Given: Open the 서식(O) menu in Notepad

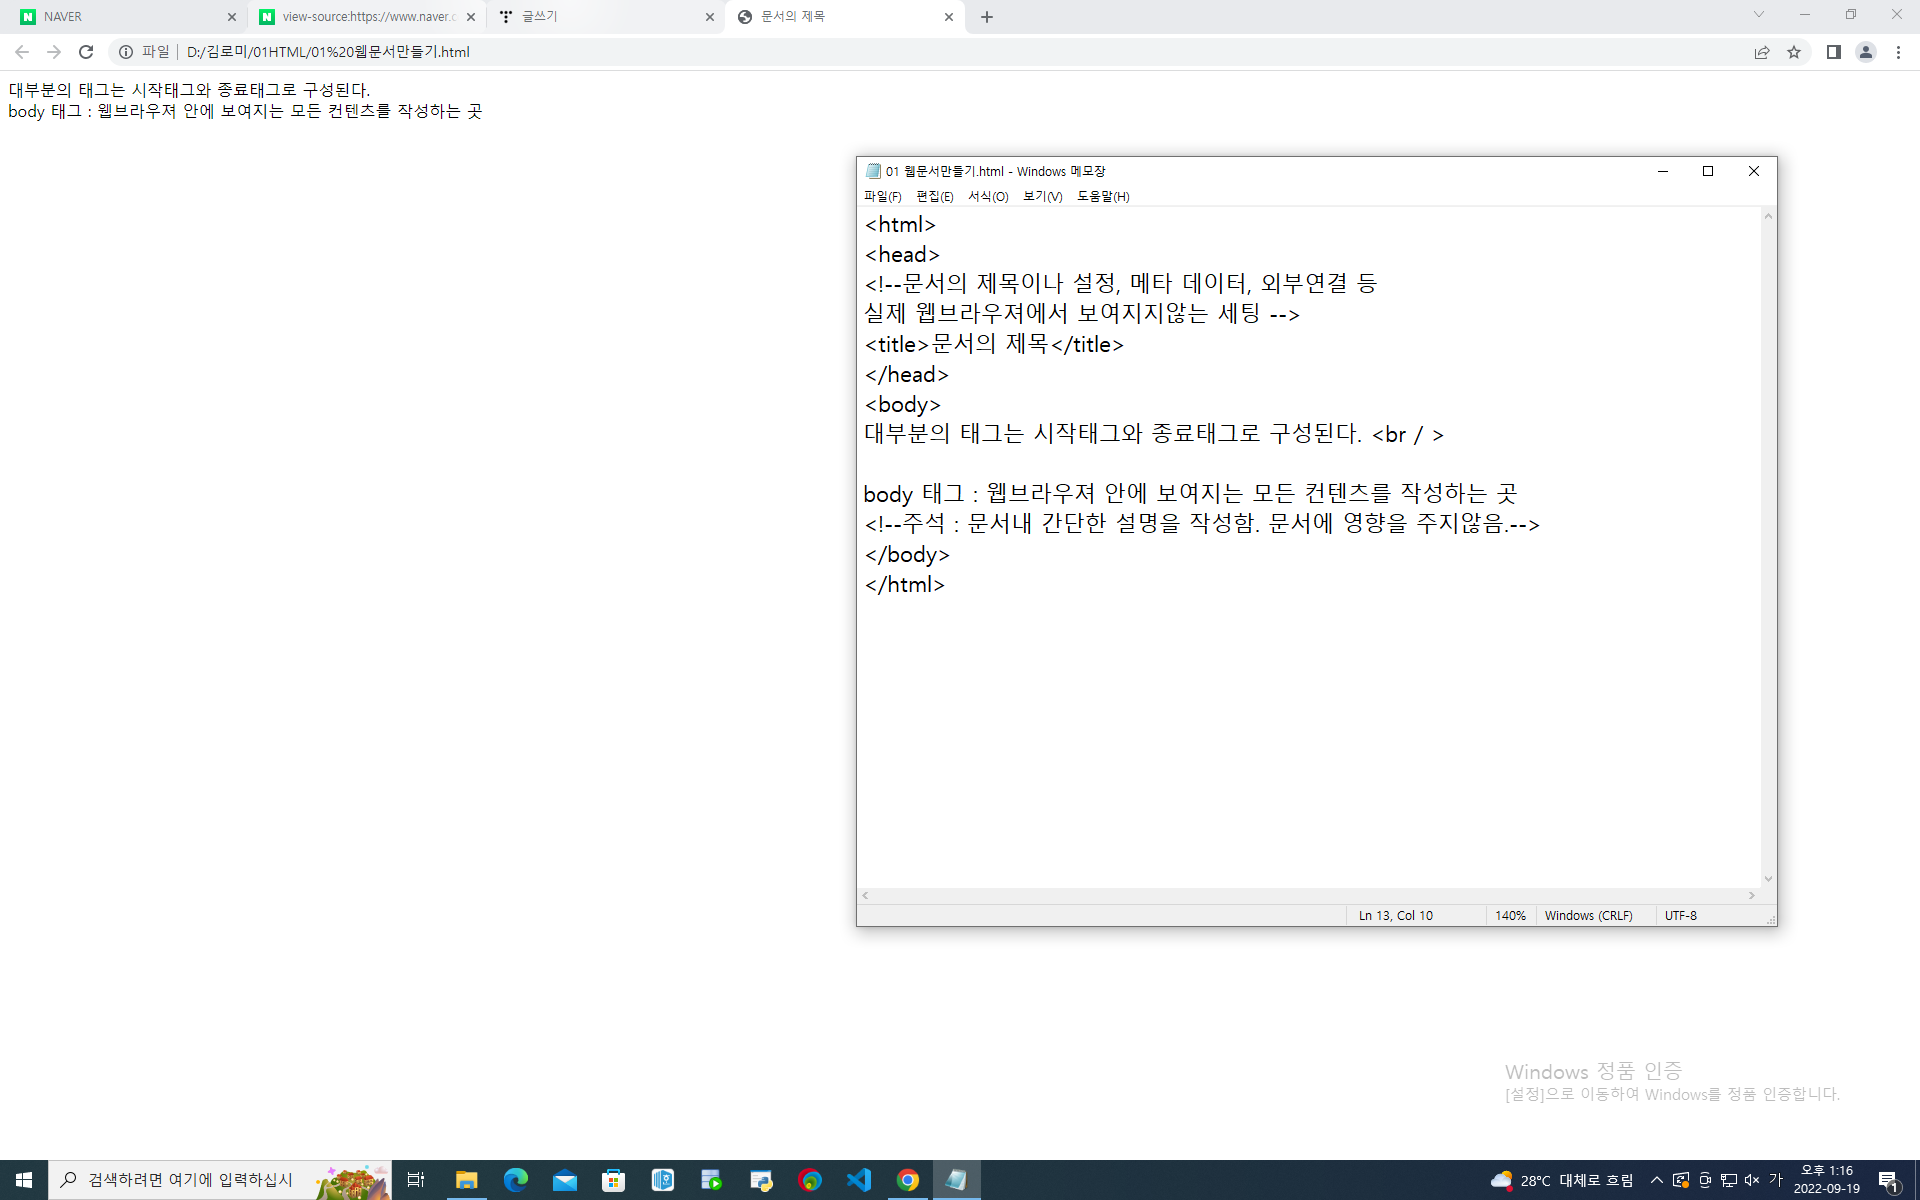Looking at the screenshot, I should [x=988, y=197].
